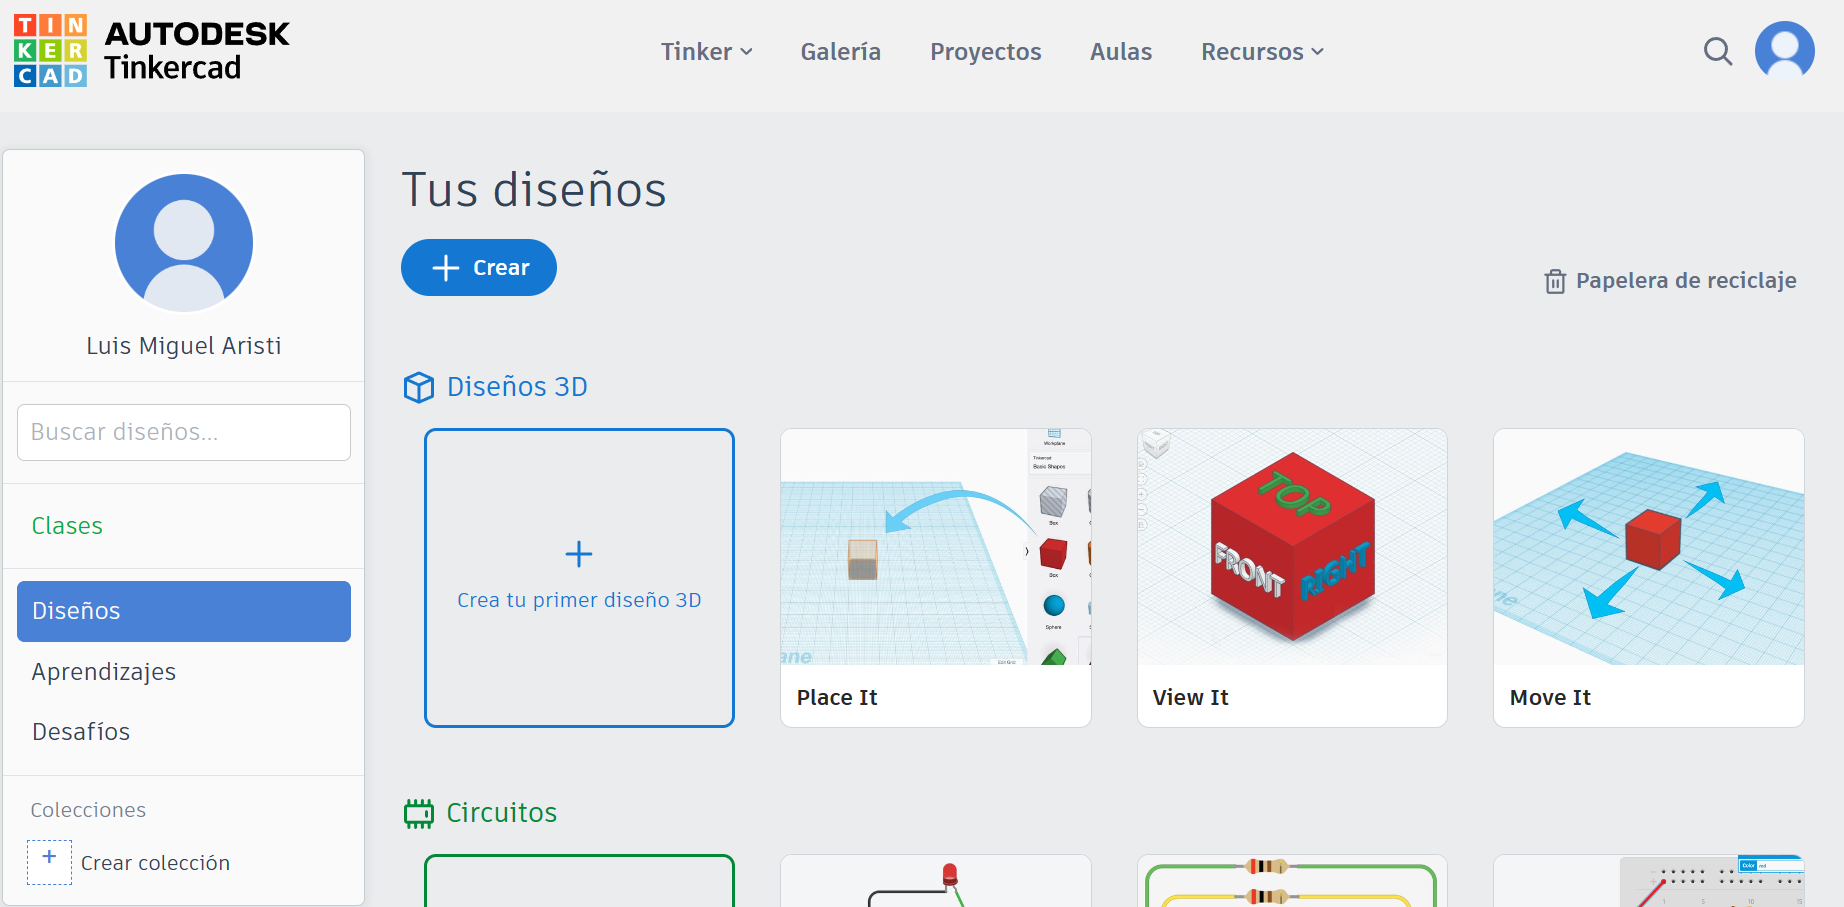
Task: Select the Diseños sidebar tab
Action: pos(184,611)
